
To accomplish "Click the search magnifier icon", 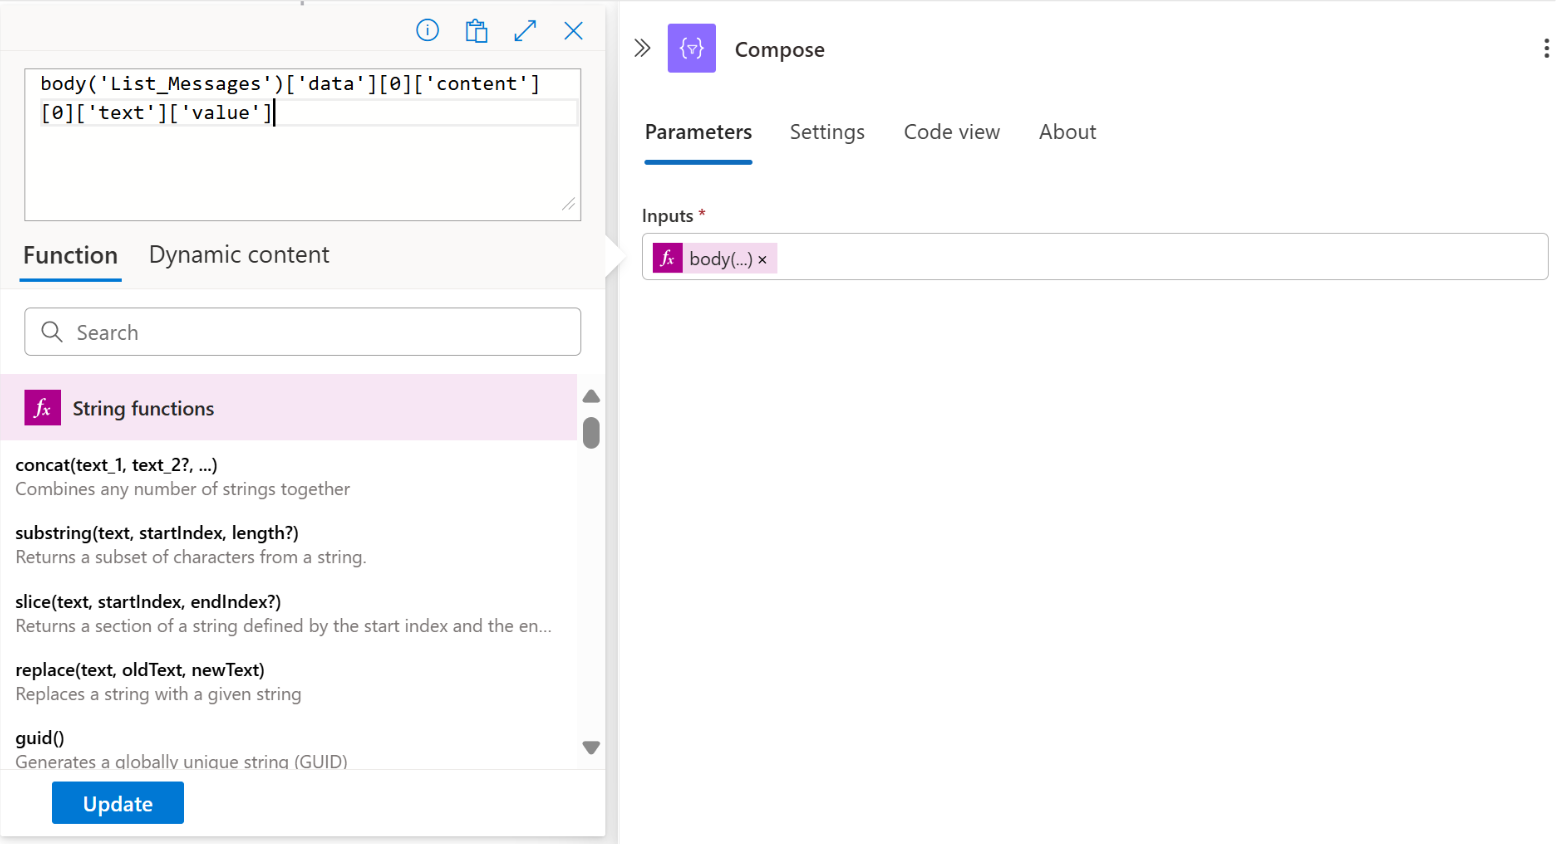I will click(52, 332).
